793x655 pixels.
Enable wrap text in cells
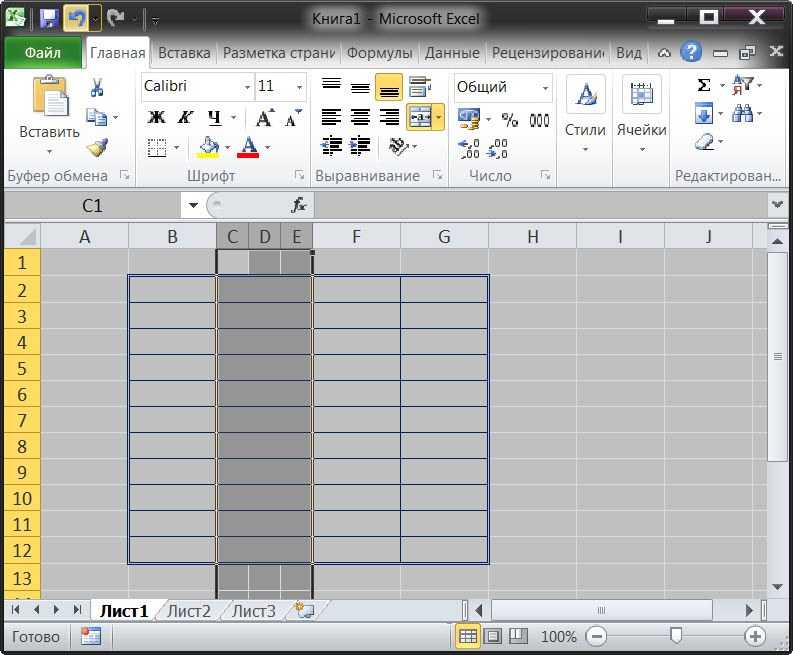(x=420, y=87)
